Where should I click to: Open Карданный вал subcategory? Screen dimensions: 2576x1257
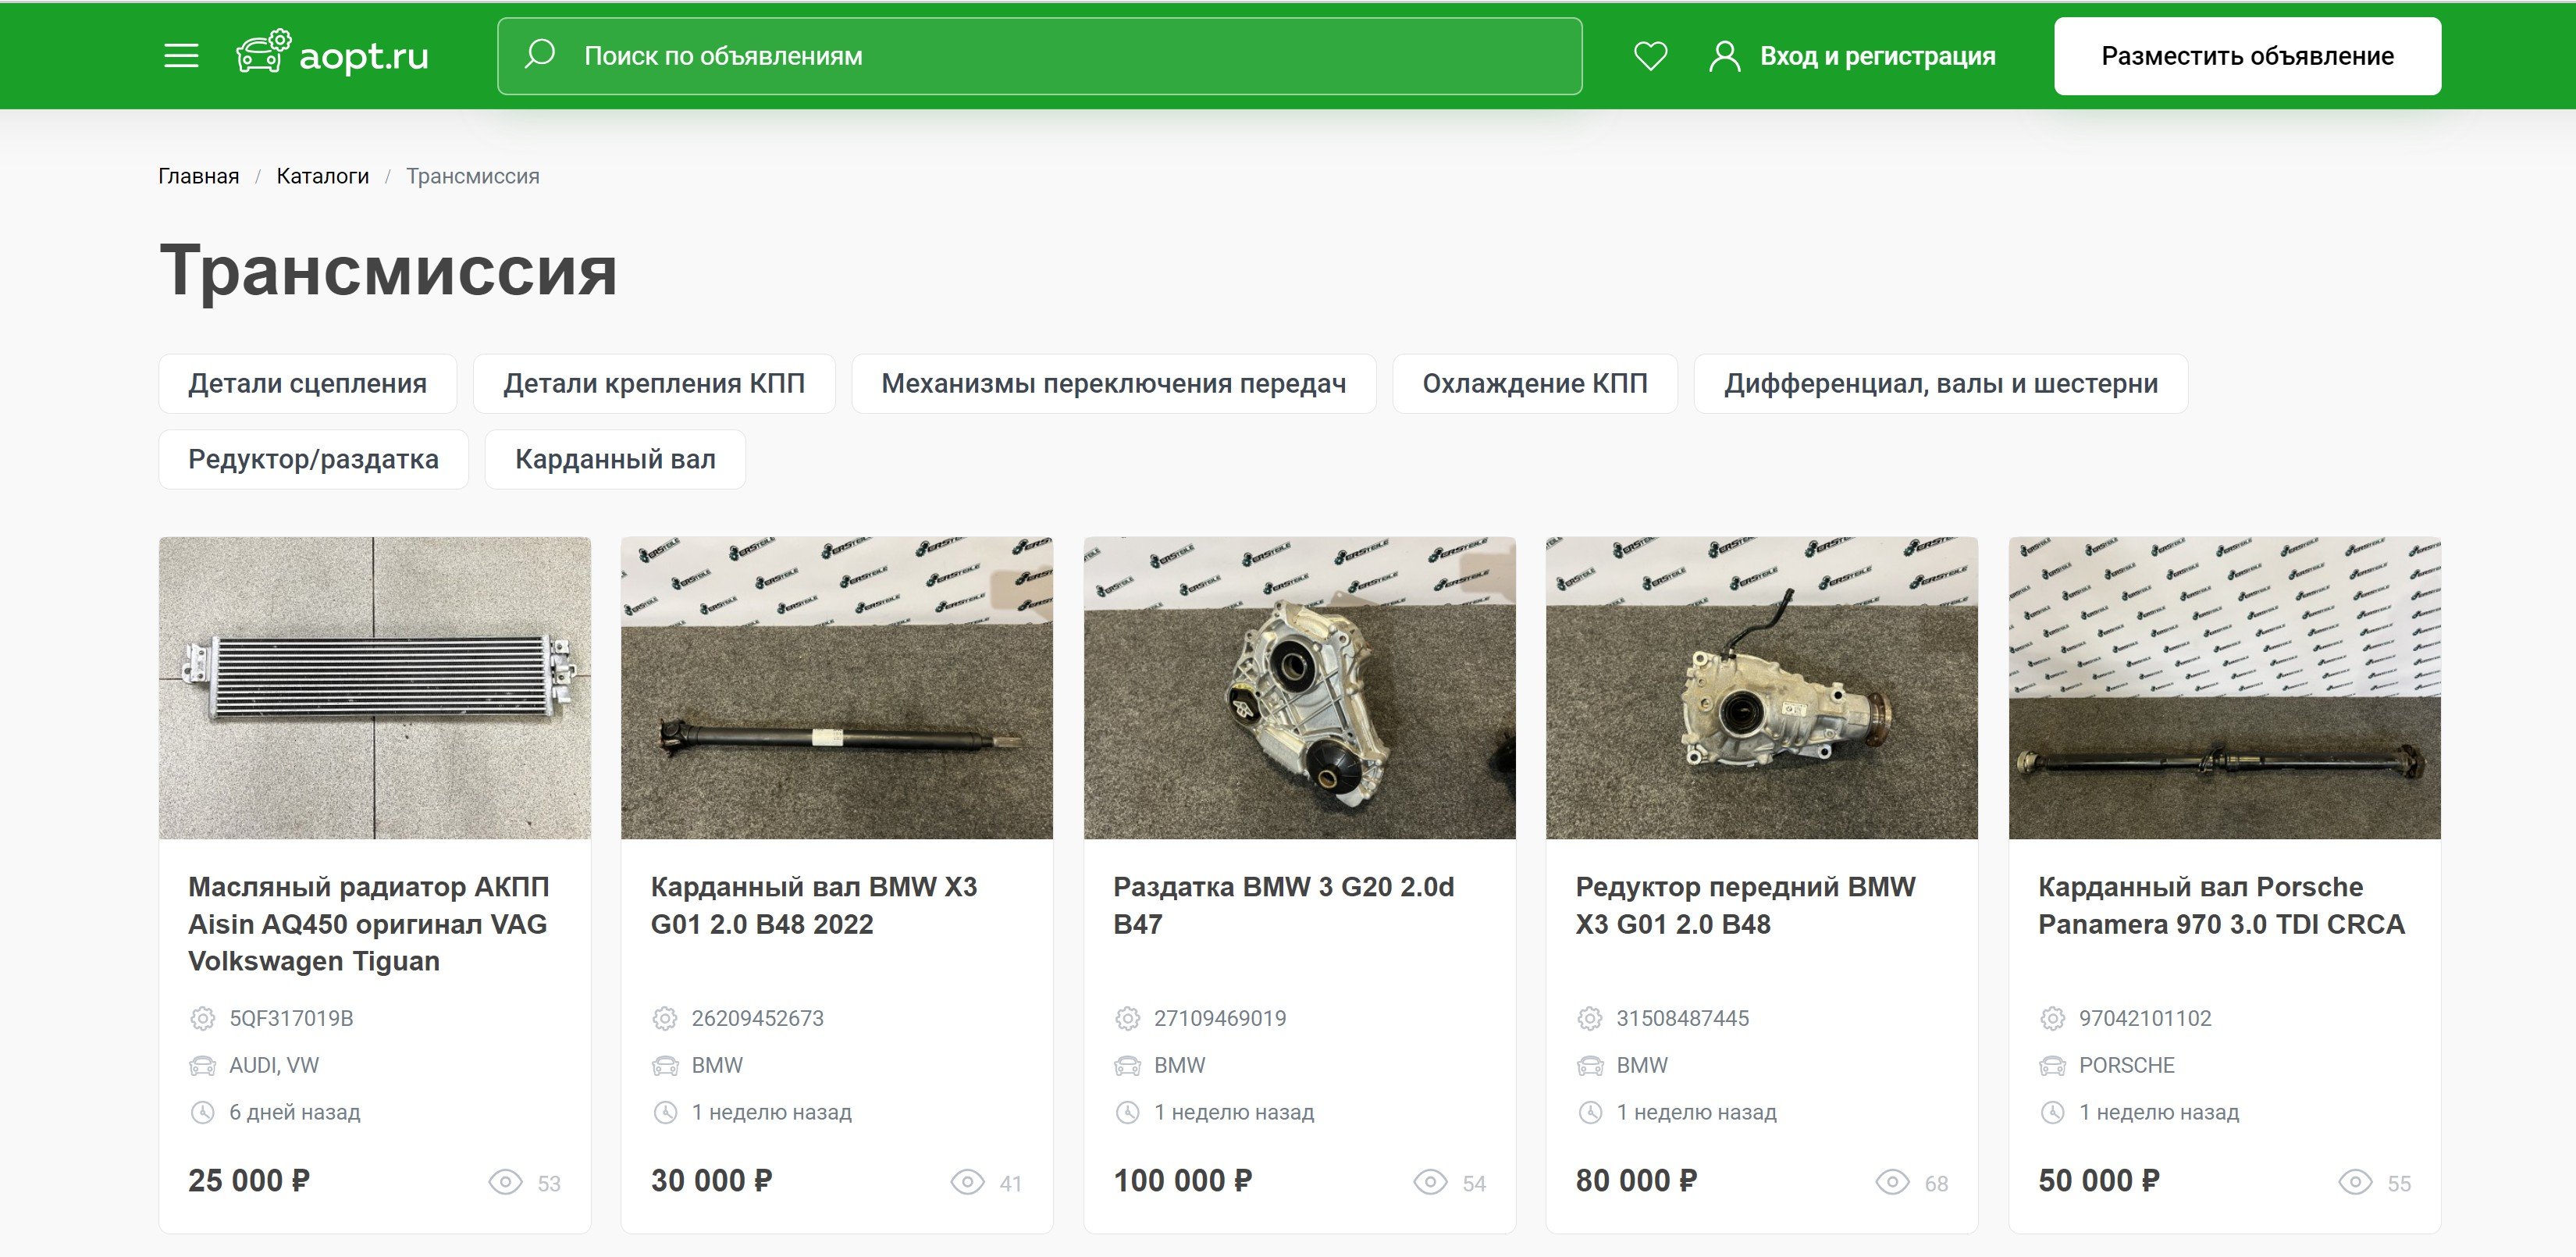pos(615,459)
